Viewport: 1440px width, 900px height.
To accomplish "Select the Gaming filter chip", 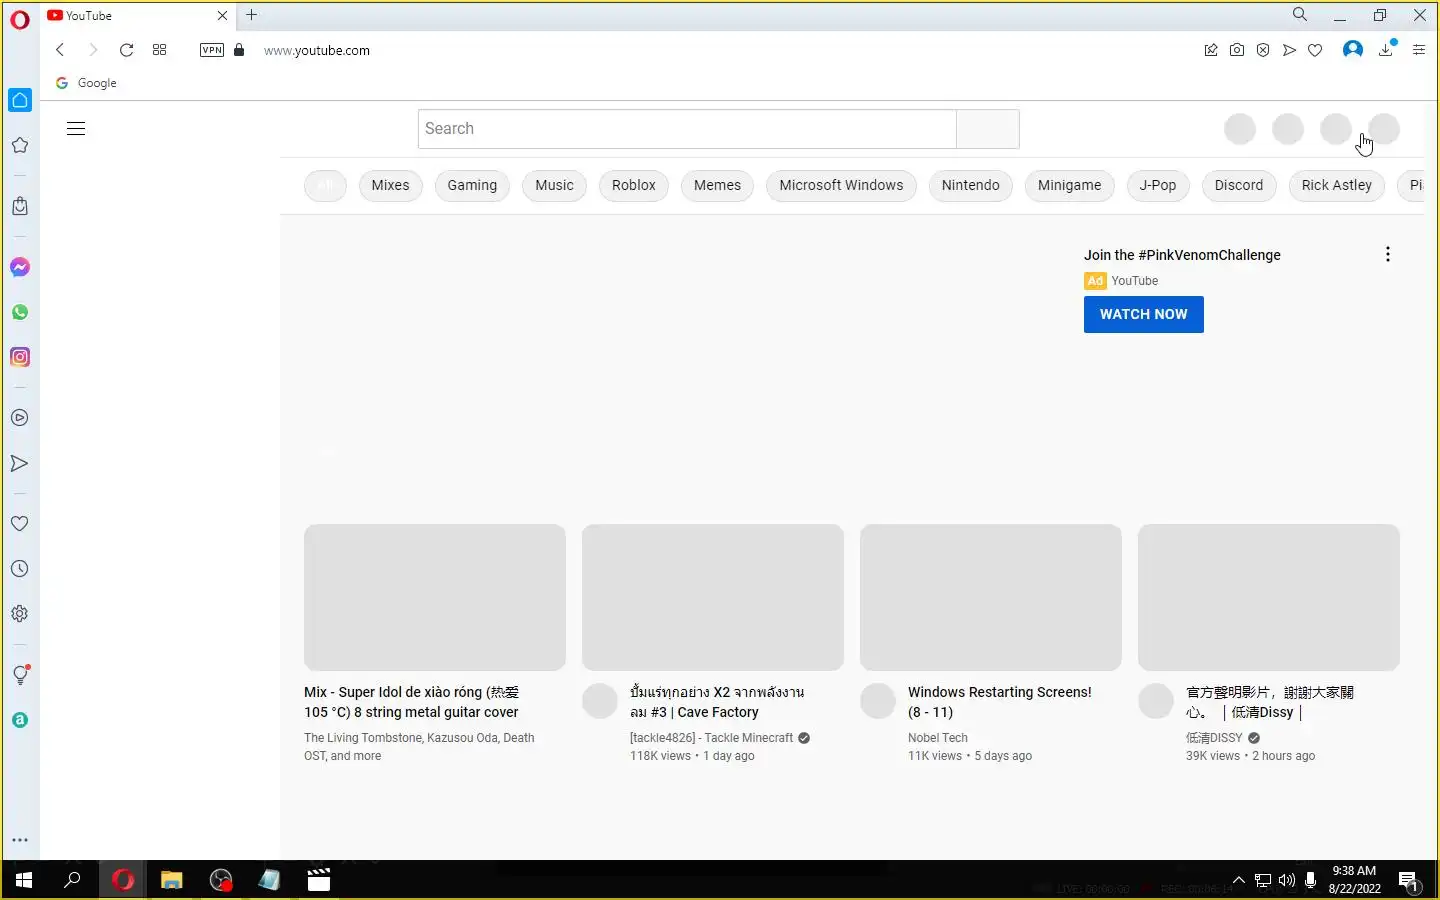I will pos(472,185).
